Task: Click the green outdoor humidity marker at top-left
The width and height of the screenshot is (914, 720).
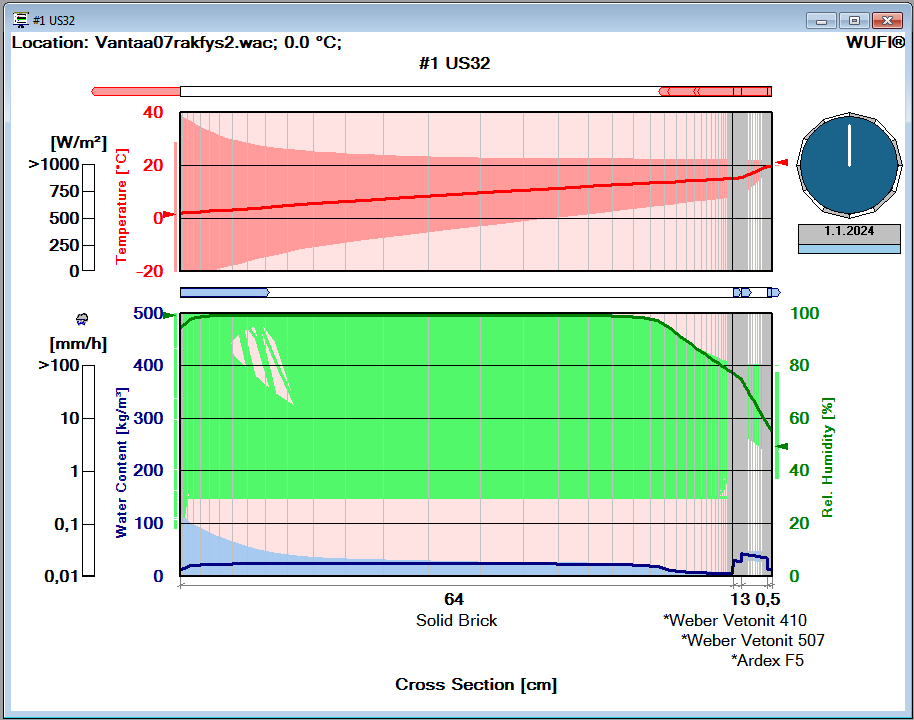Action: 169,316
